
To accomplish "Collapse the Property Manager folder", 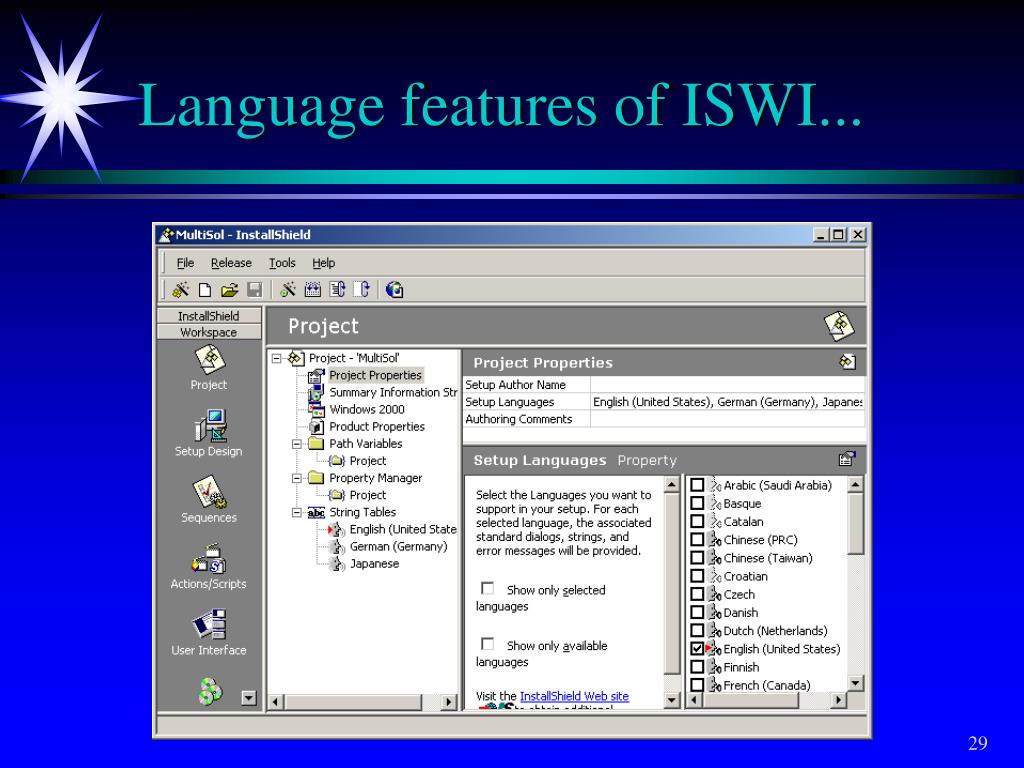I will point(297,478).
